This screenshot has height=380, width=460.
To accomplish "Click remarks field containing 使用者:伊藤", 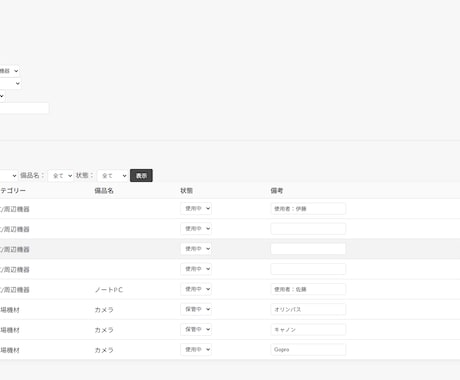I will click(308, 209).
